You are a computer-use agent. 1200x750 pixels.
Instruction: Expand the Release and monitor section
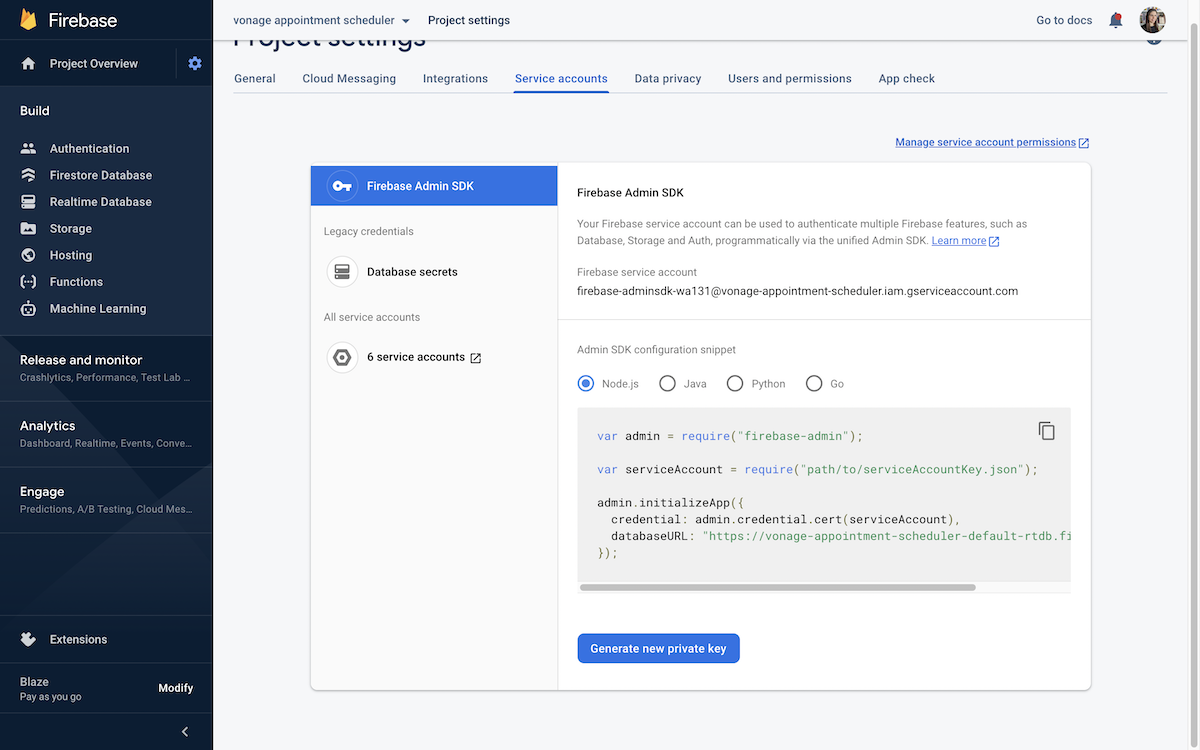tap(106, 367)
